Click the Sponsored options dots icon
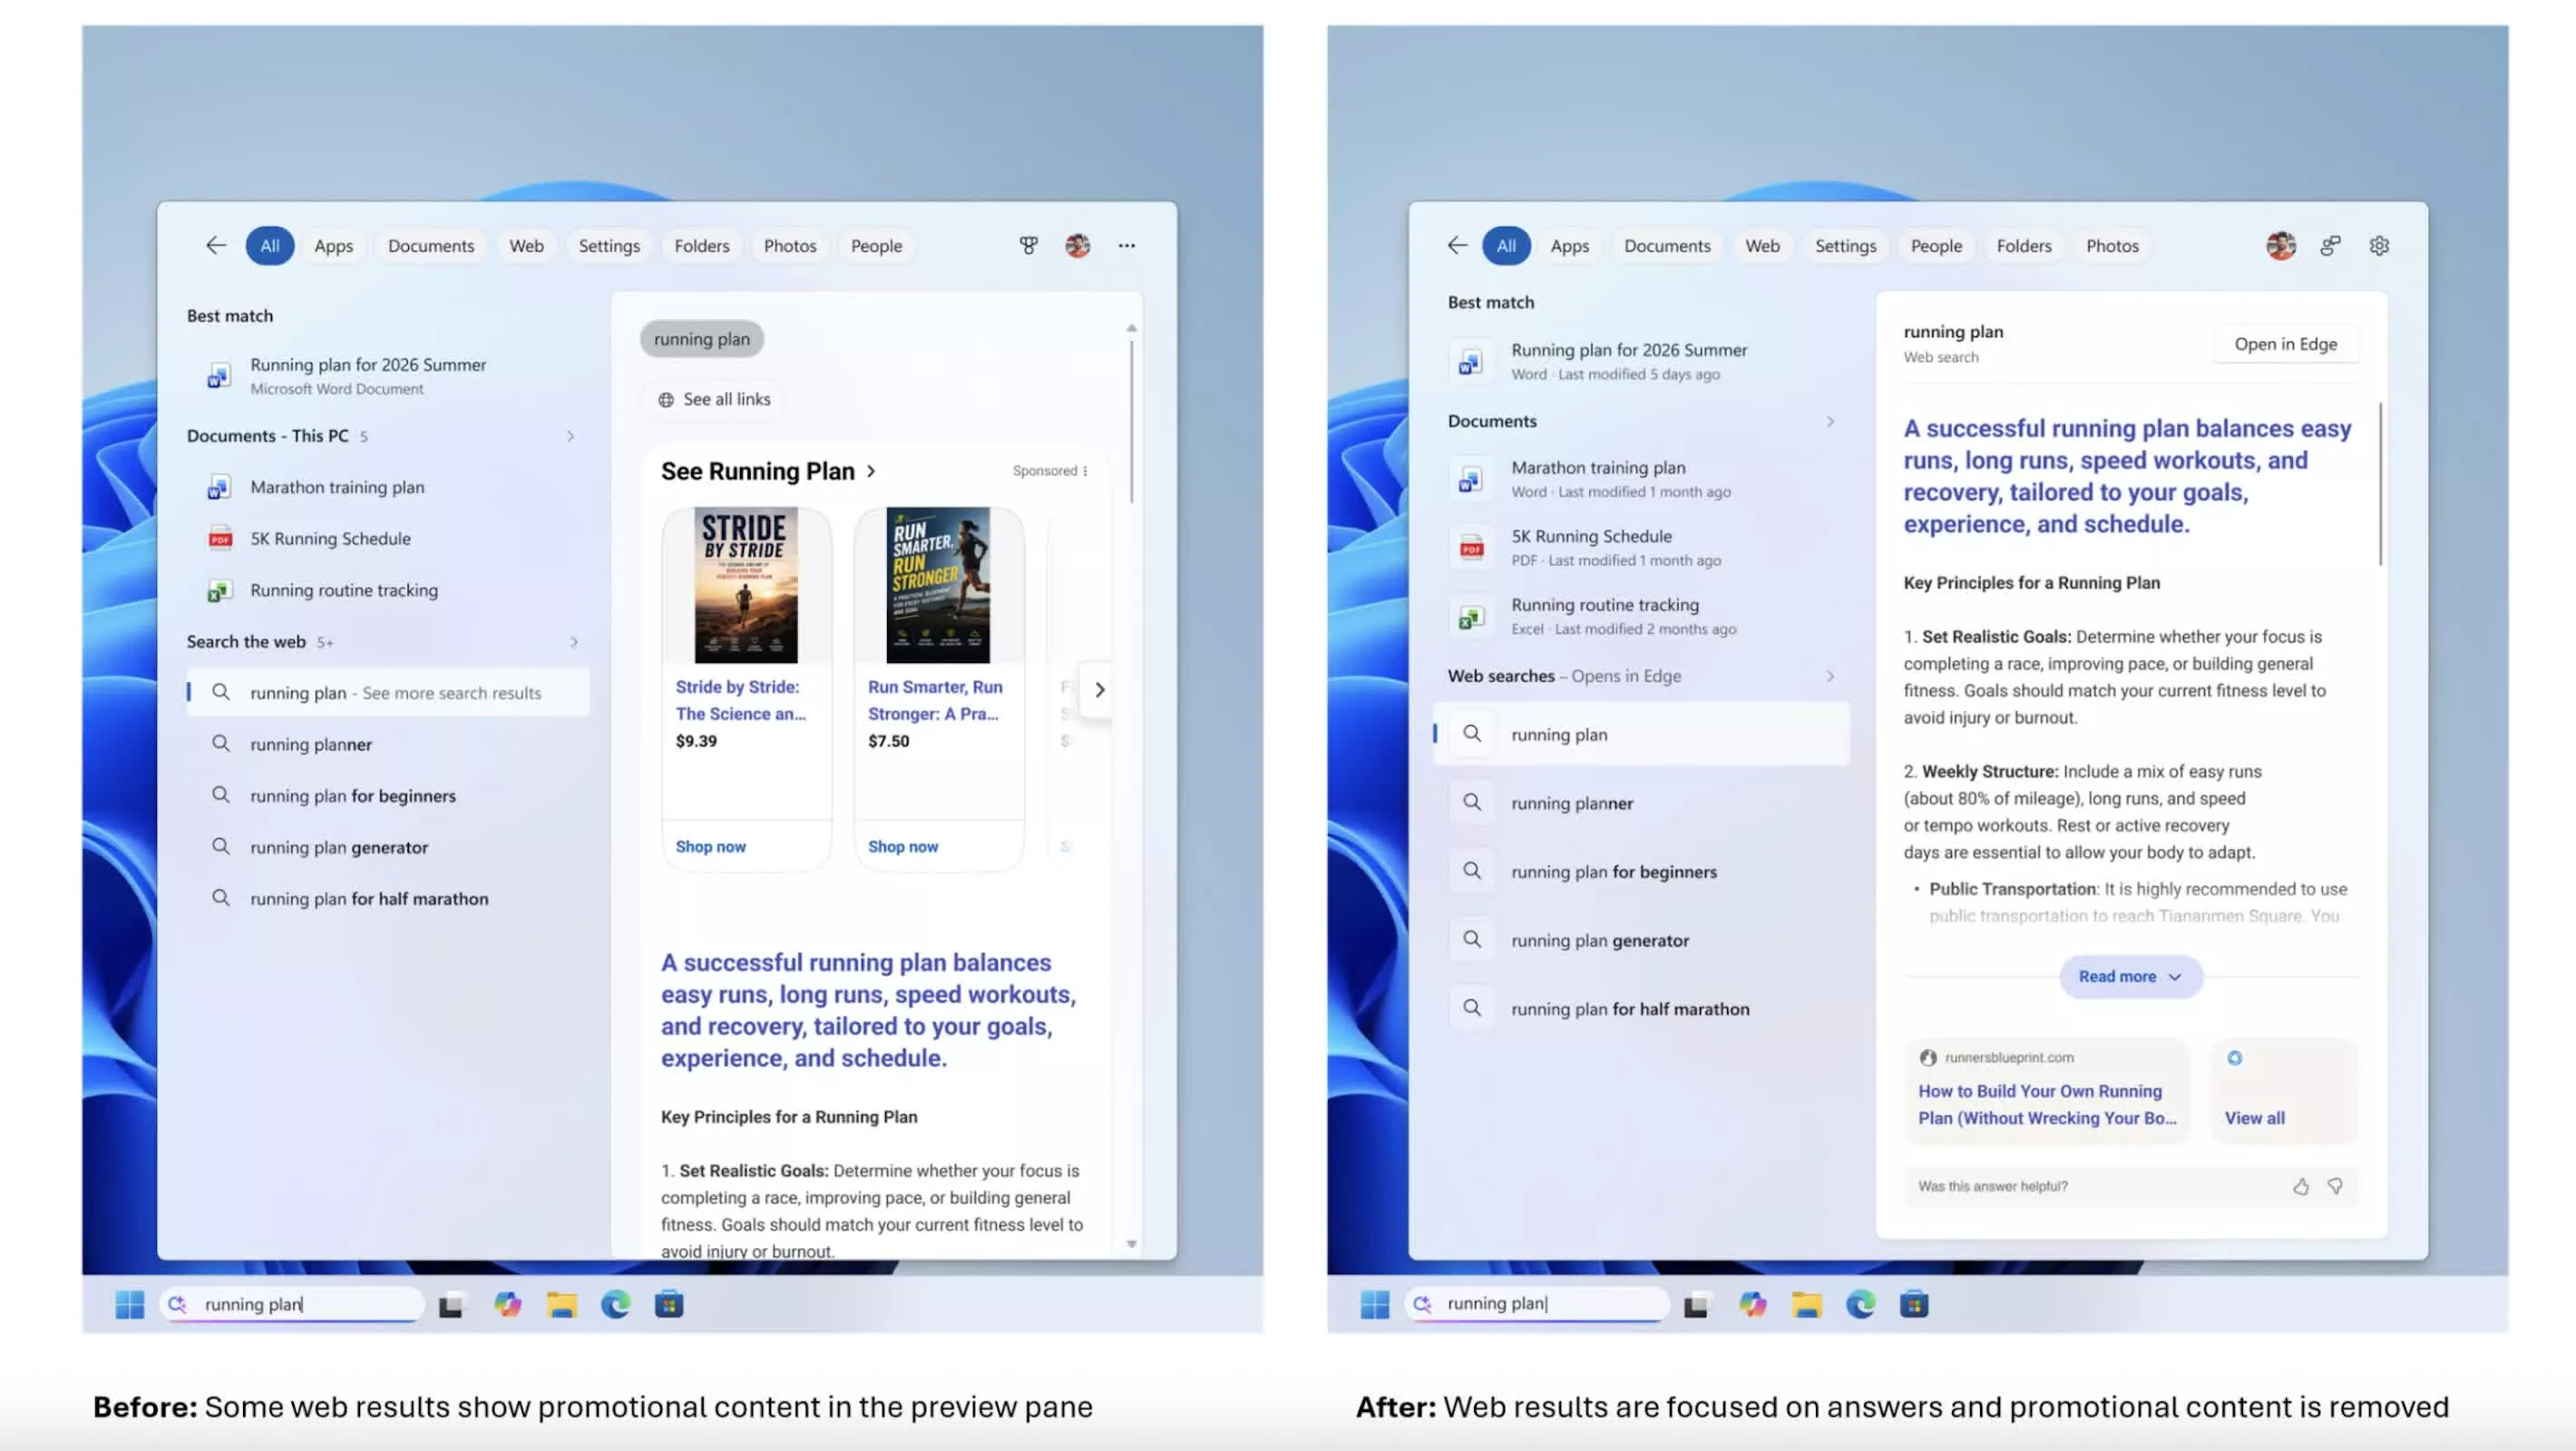 pyautogui.click(x=1085, y=471)
